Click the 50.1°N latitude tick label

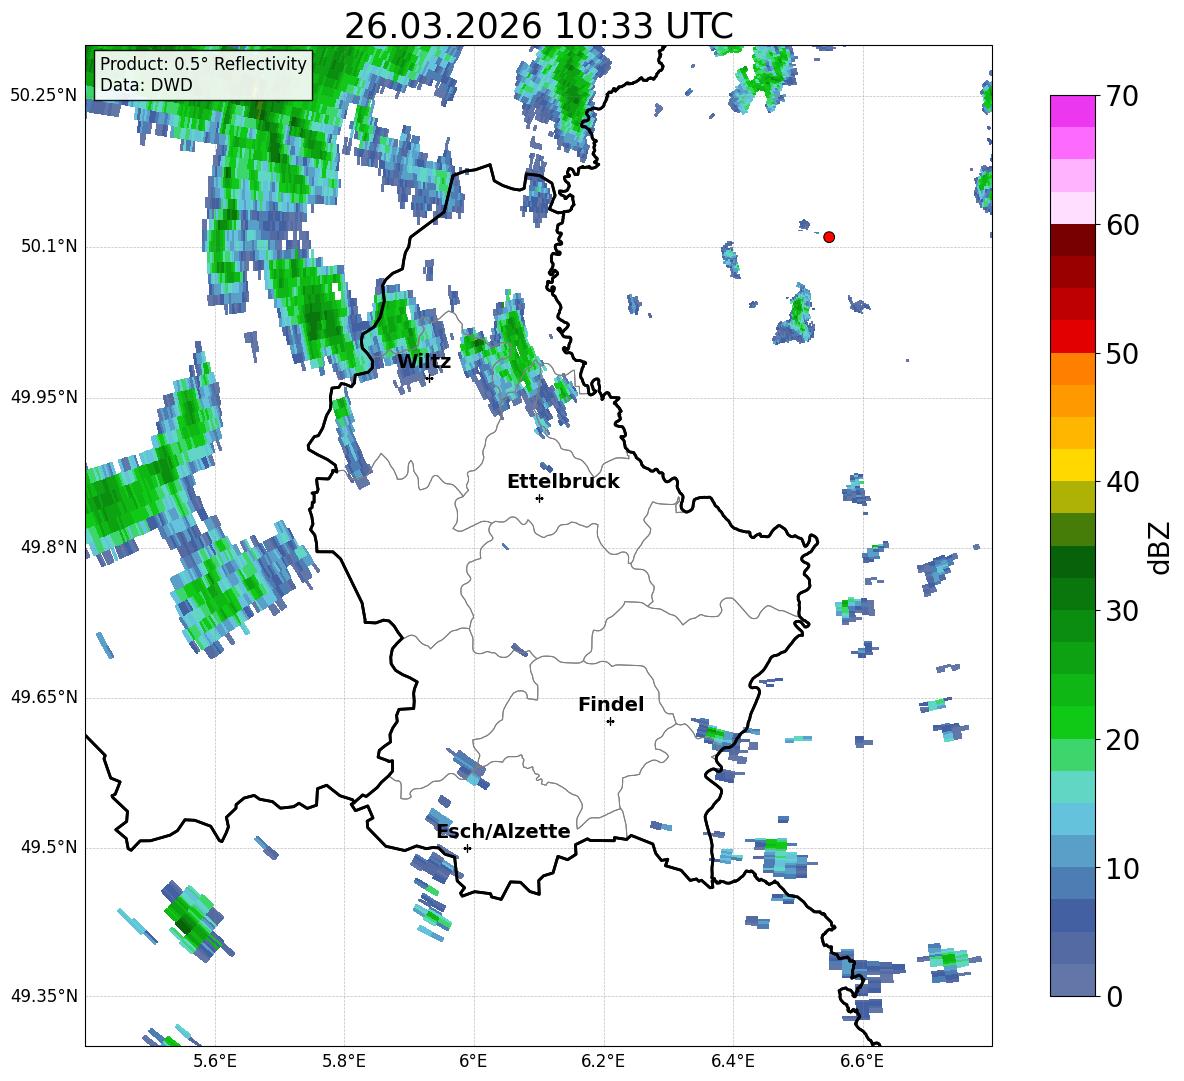click(x=44, y=246)
